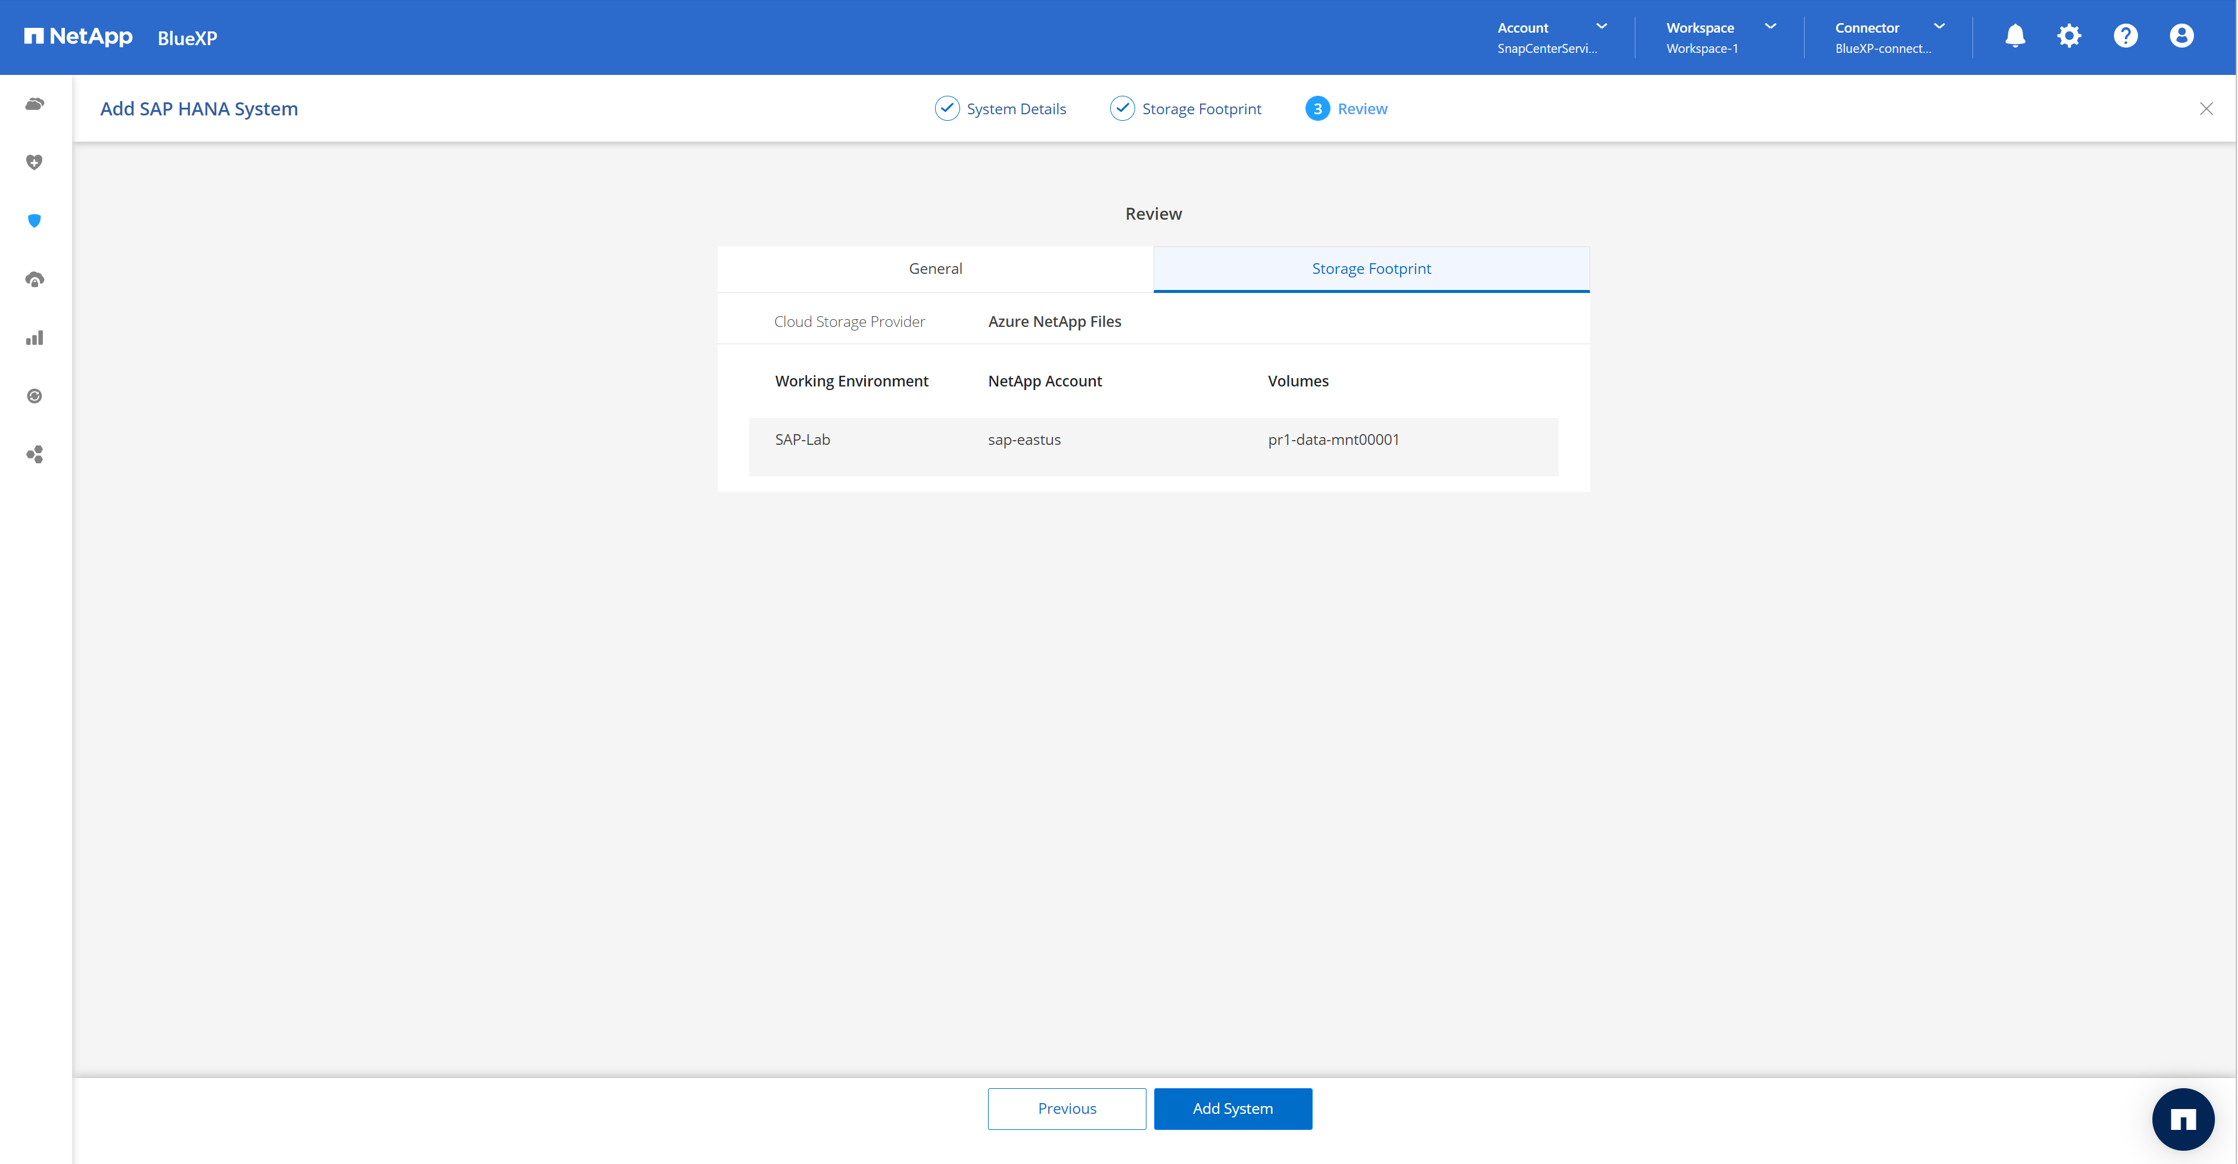Expand the Workspace dropdown
This screenshot has width=2238, height=1164.
(1720, 37)
